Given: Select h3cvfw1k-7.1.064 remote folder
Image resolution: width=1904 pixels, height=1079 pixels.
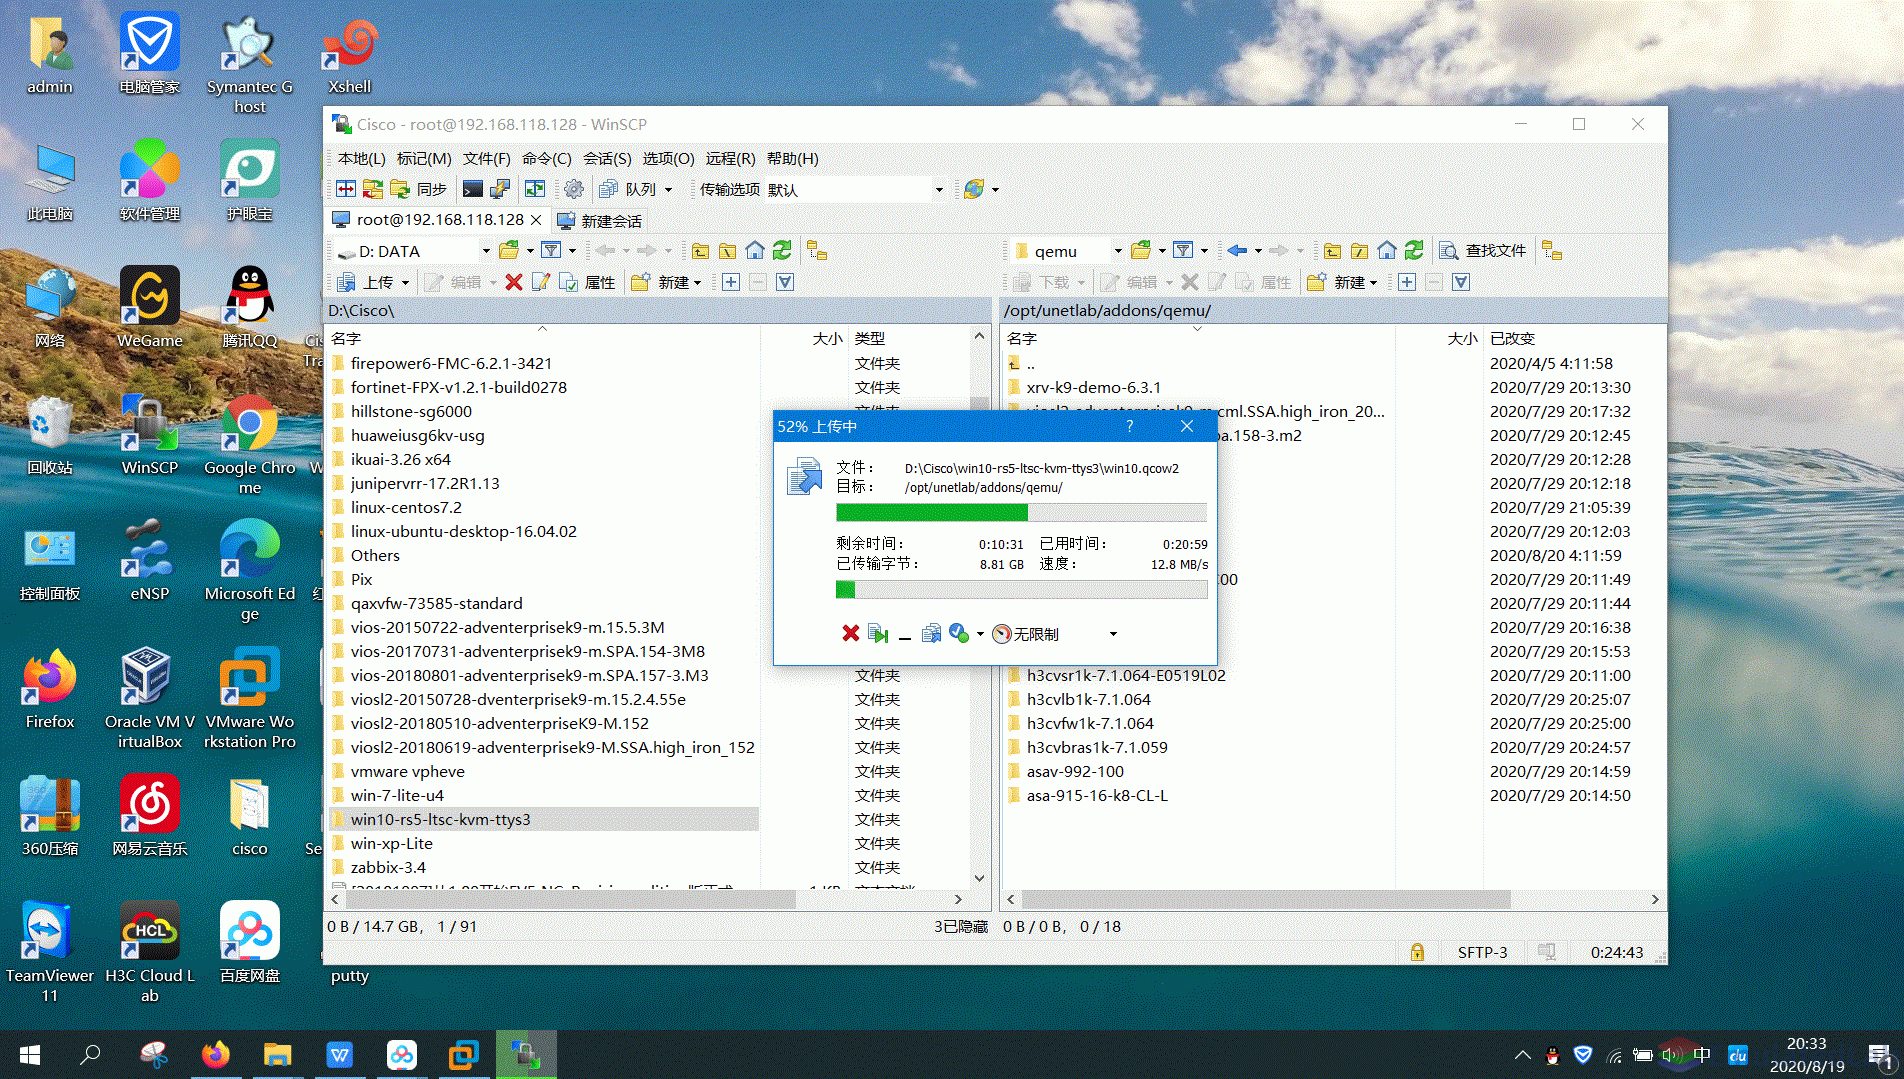Looking at the screenshot, I should pos(1090,723).
